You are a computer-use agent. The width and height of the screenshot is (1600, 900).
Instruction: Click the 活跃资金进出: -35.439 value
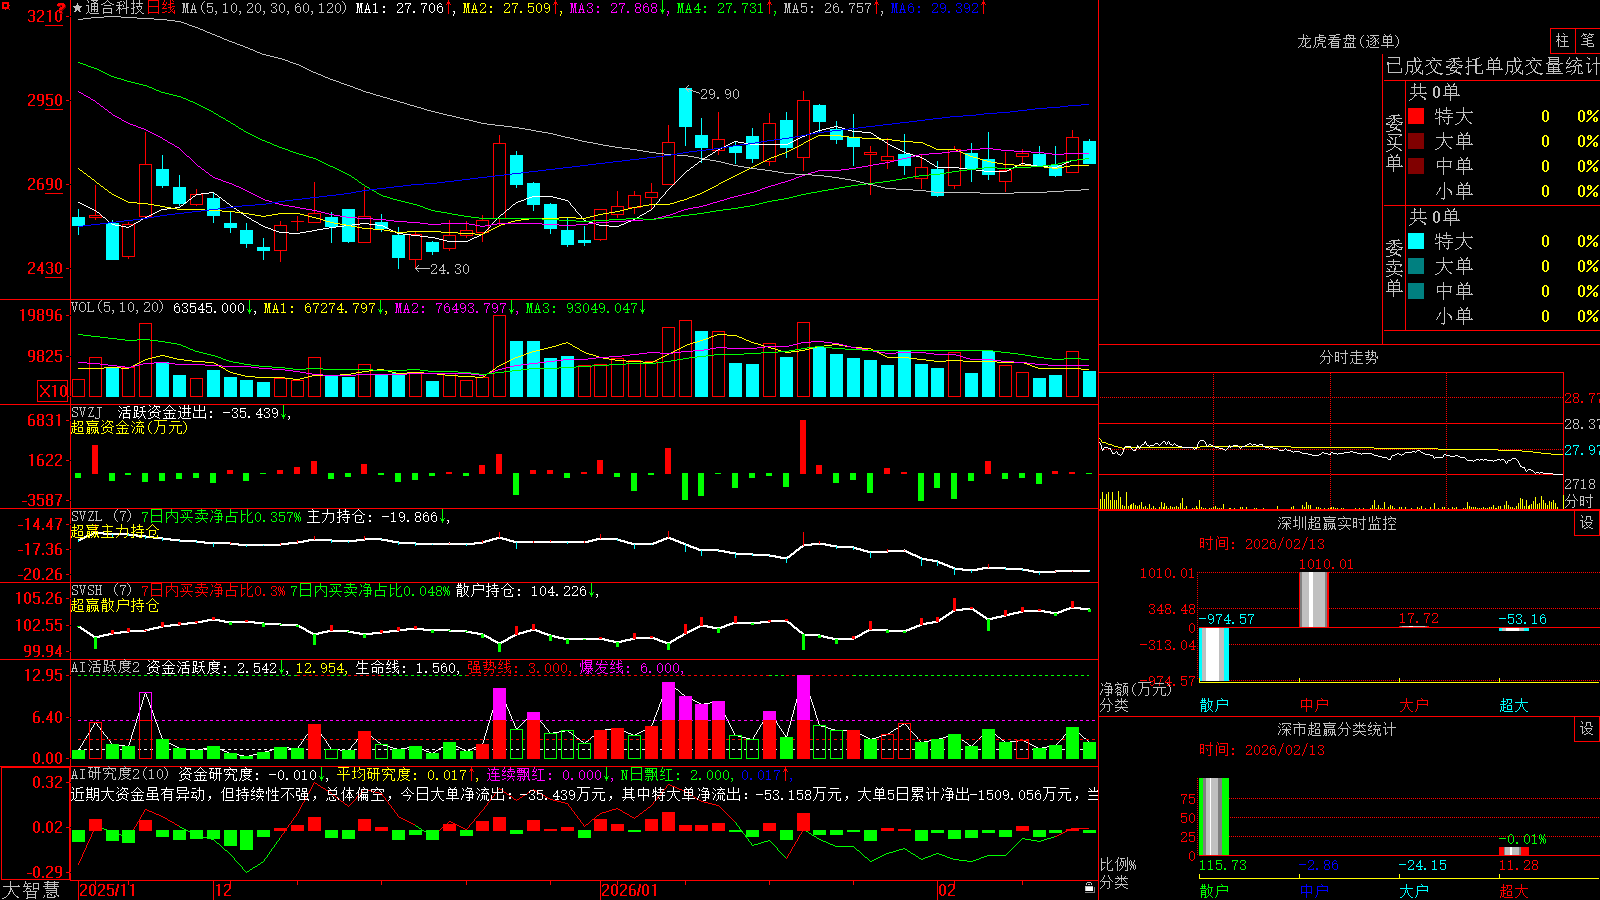199,412
